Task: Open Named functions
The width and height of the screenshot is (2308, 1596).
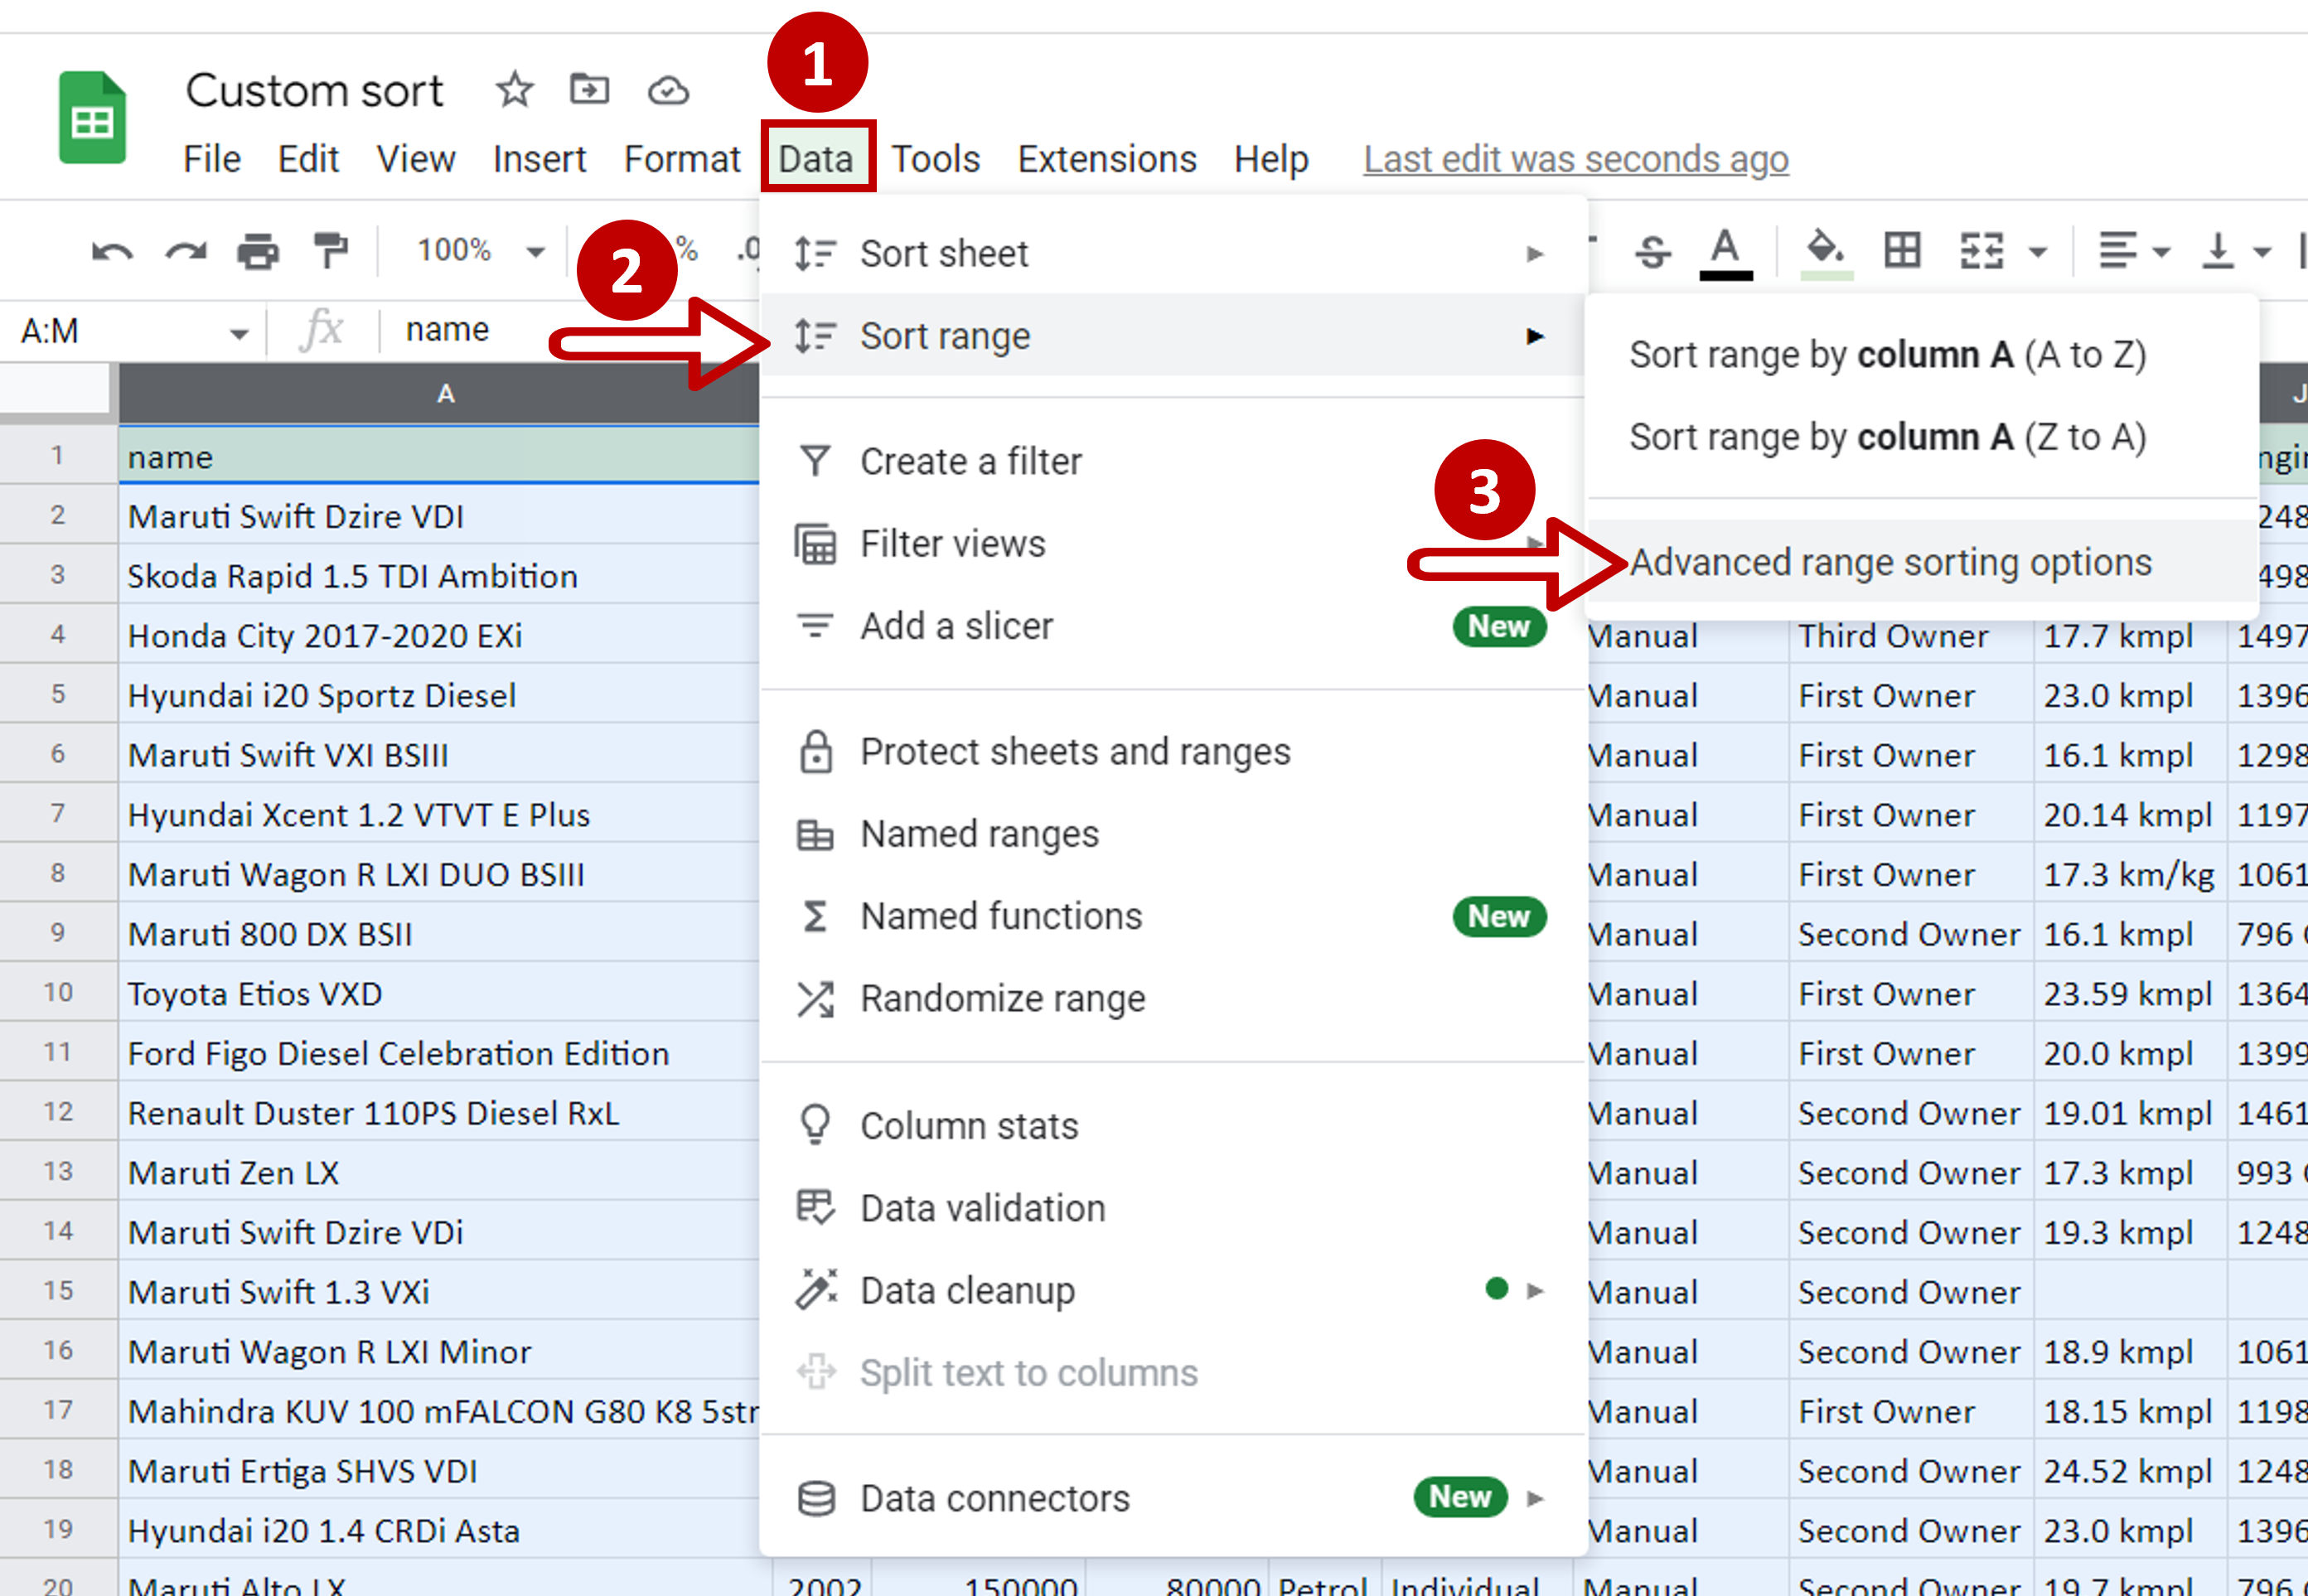Action: (x=1173, y=916)
